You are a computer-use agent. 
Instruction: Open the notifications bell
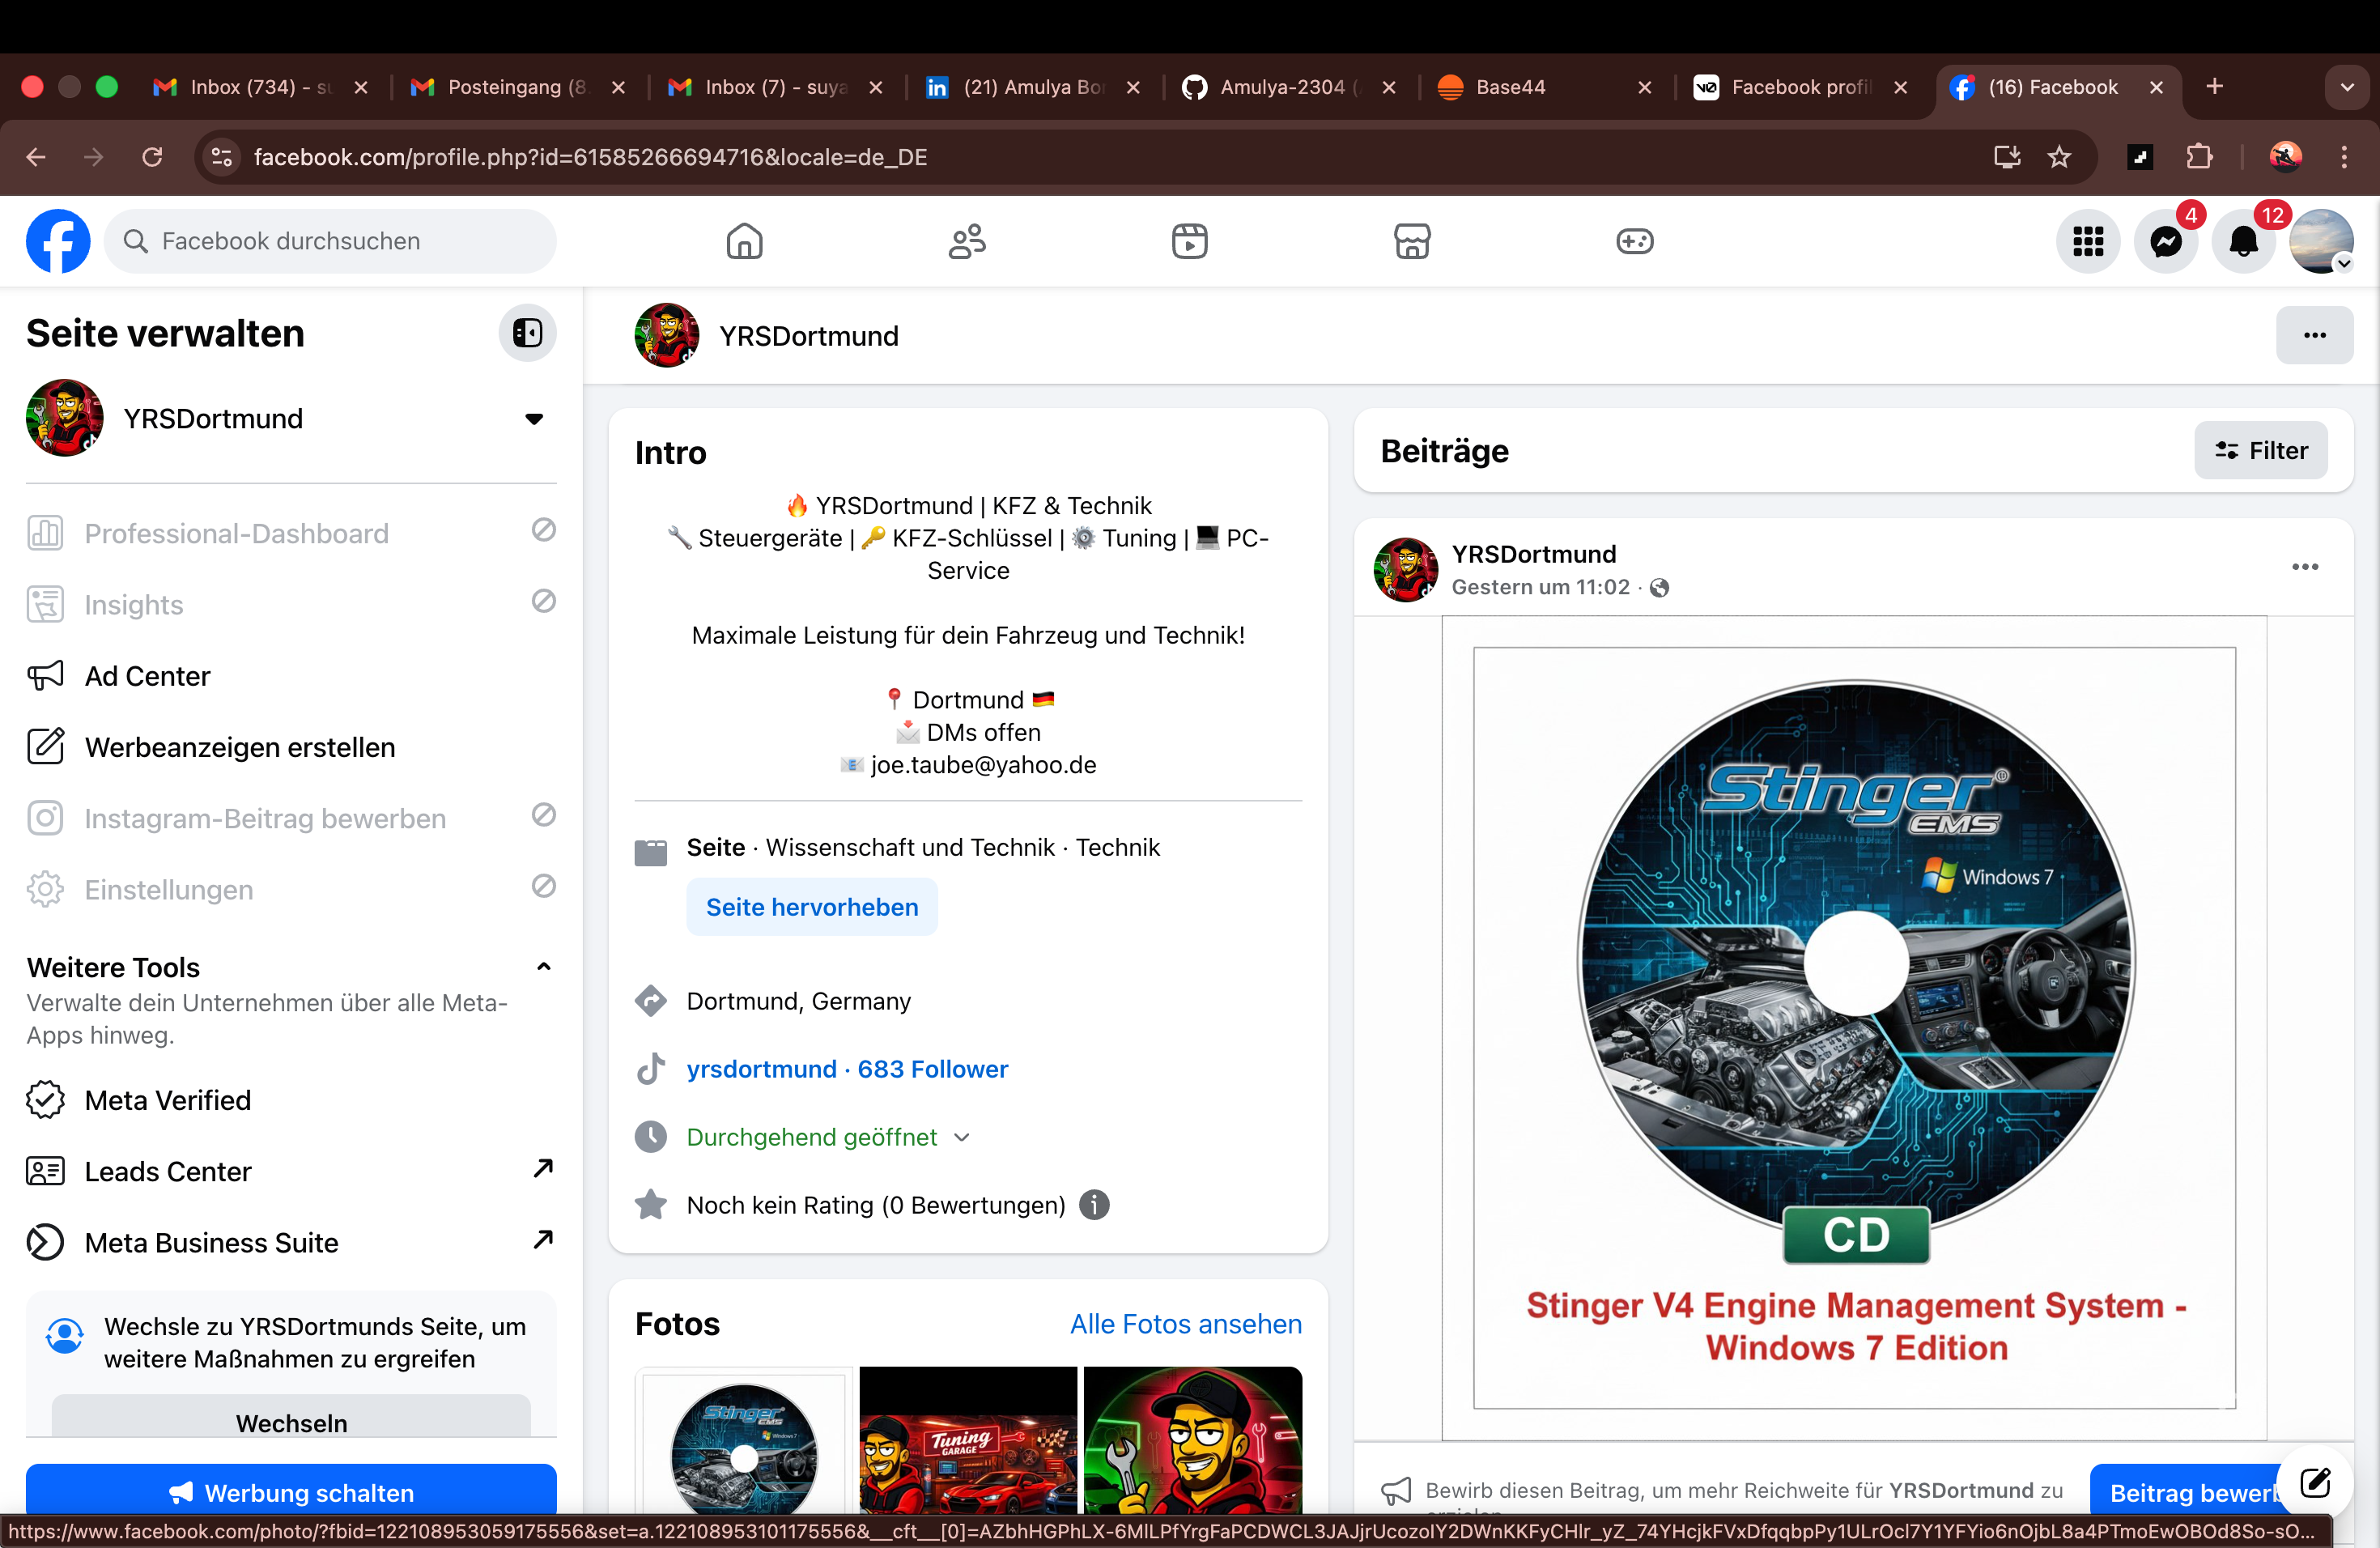(2243, 242)
